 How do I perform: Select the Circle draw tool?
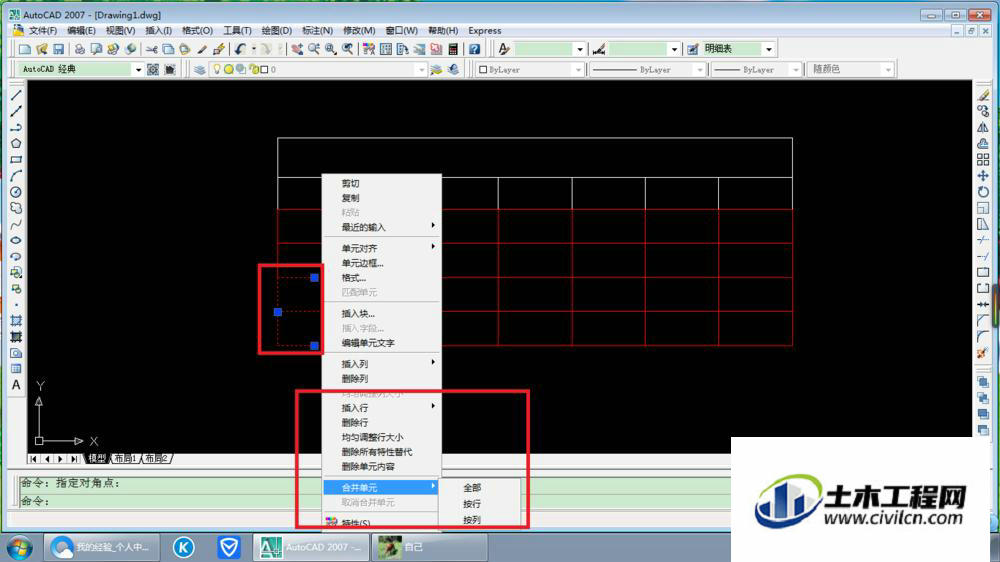(x=16, y=192)
